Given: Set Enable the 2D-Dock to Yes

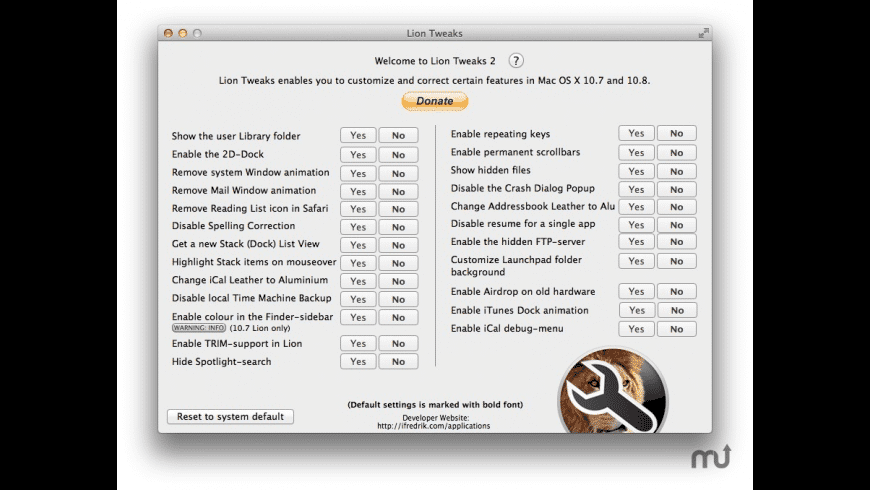Looking at the screenshot, I should pyautogui.click(x=358, y=155).
